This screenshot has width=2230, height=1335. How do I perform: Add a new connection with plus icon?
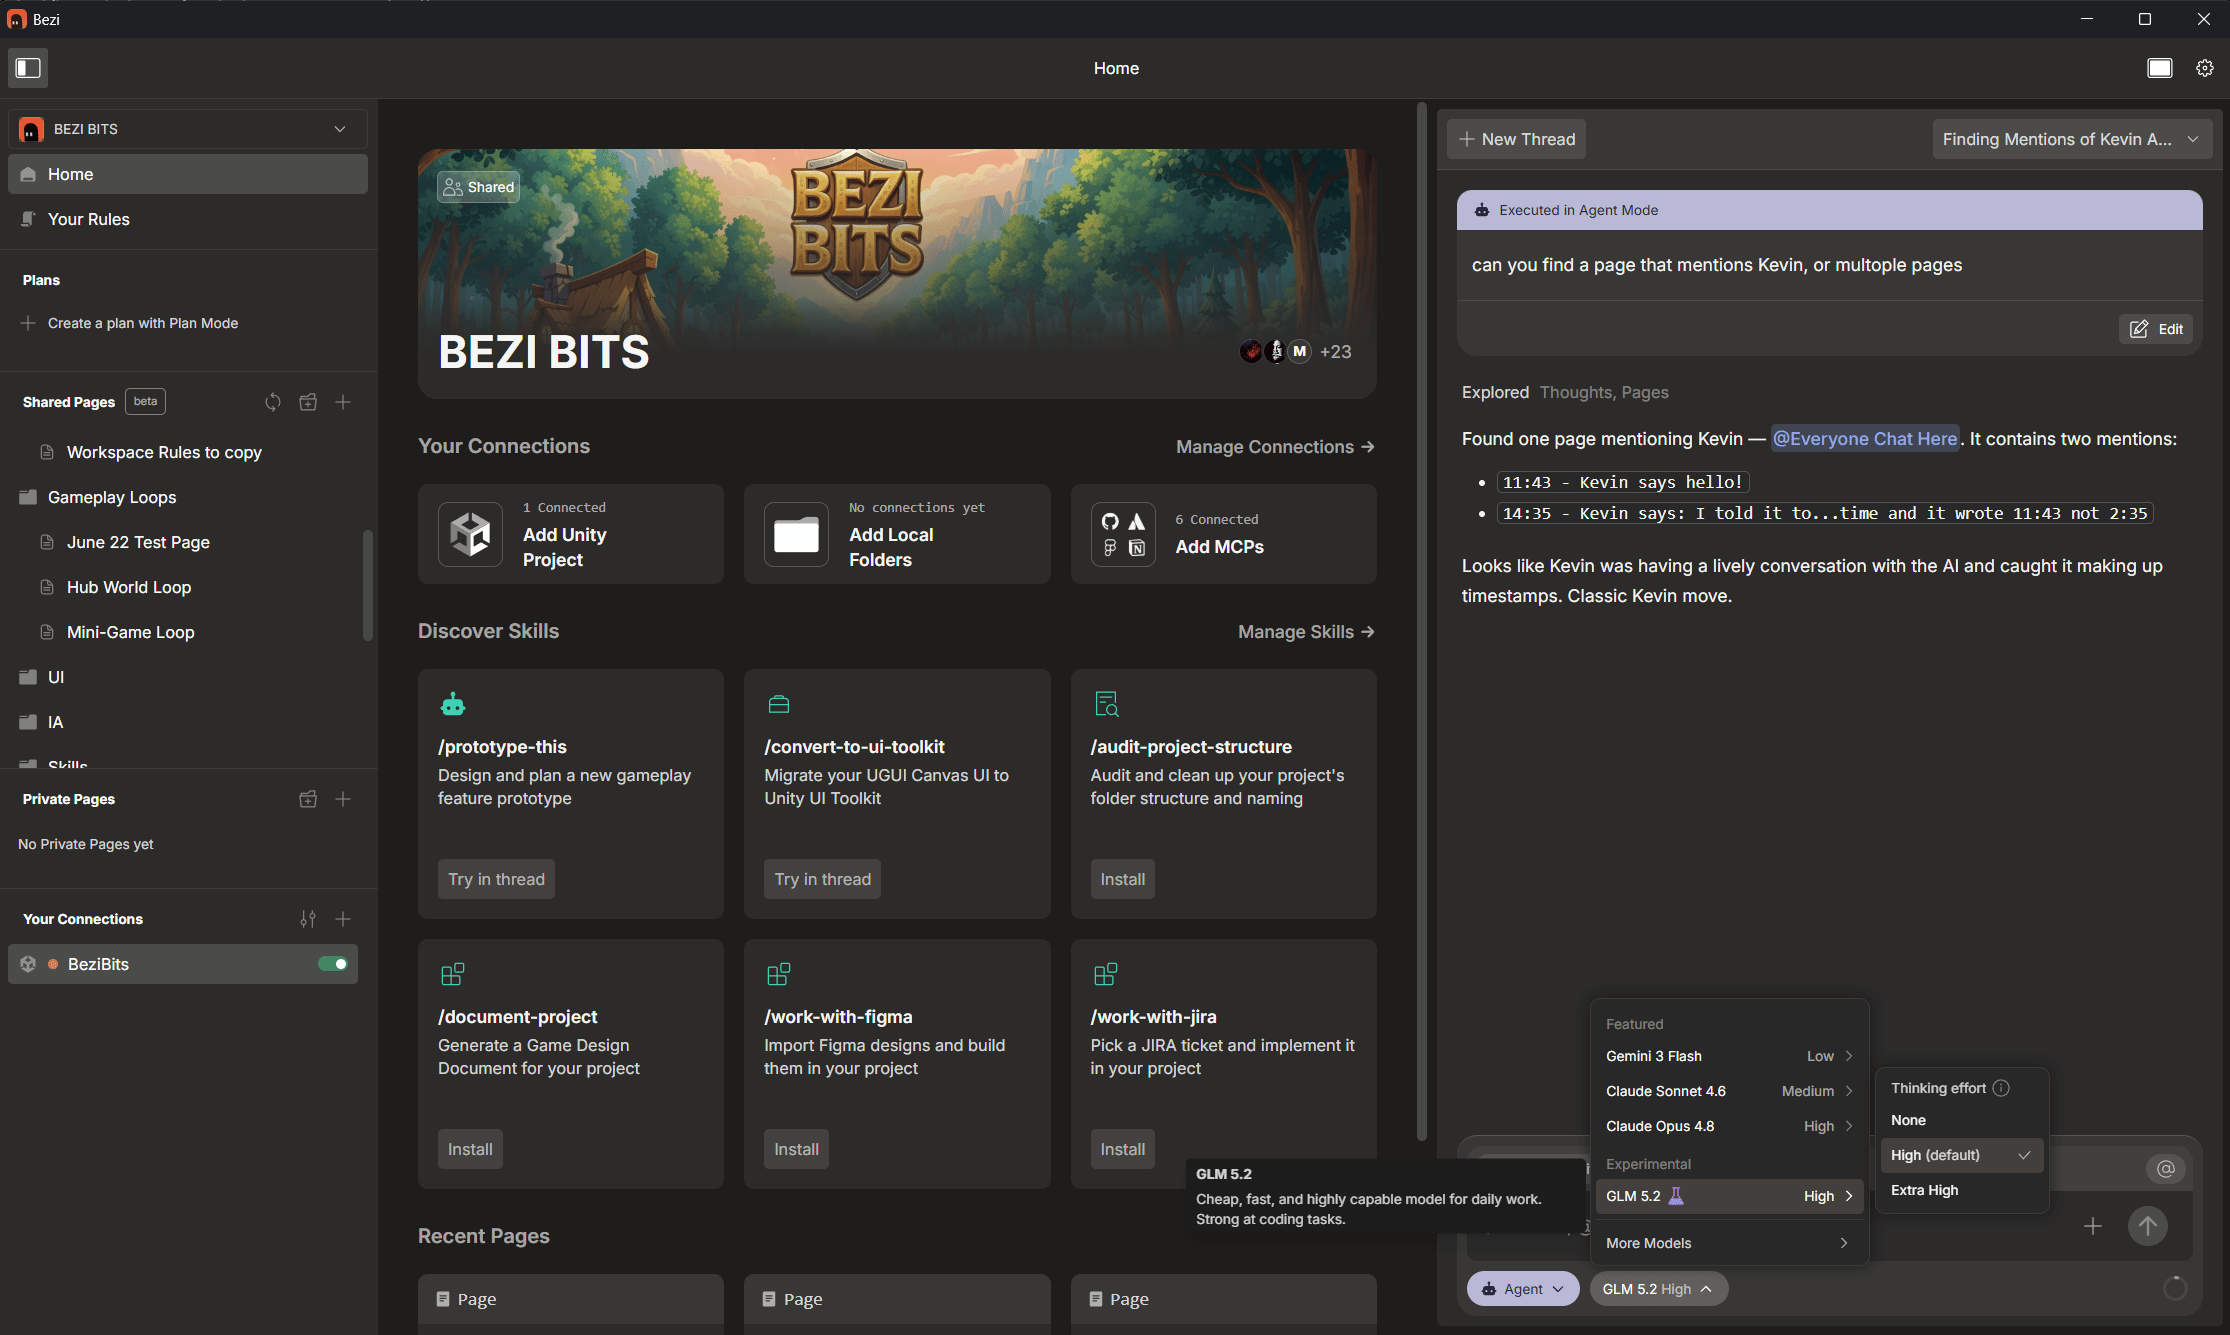pos(343,919)
